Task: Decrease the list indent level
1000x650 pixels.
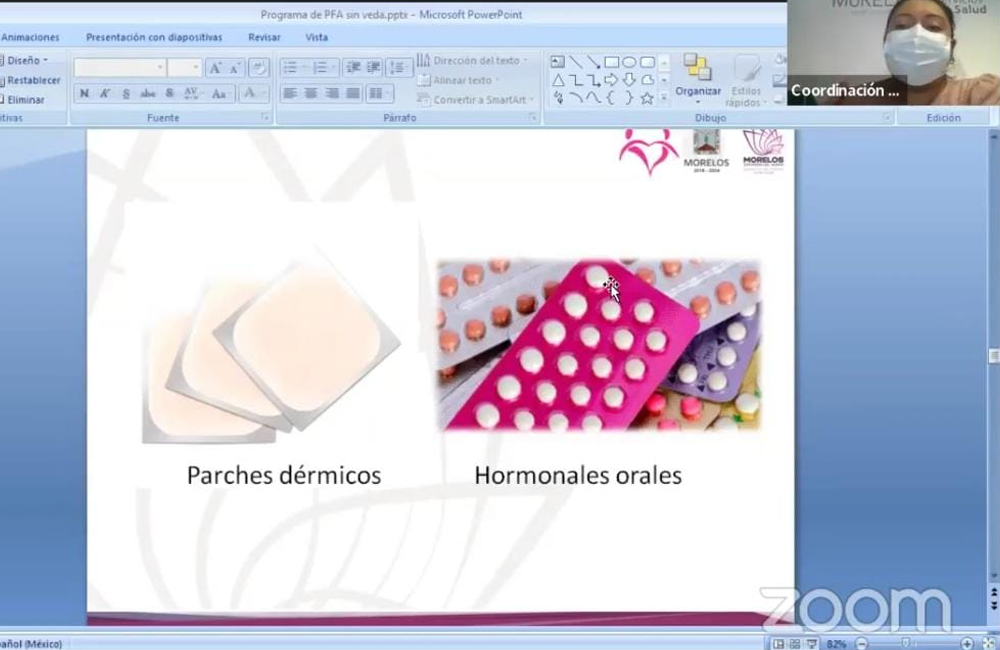Action: pyautogui.click(x=353, y=68)
